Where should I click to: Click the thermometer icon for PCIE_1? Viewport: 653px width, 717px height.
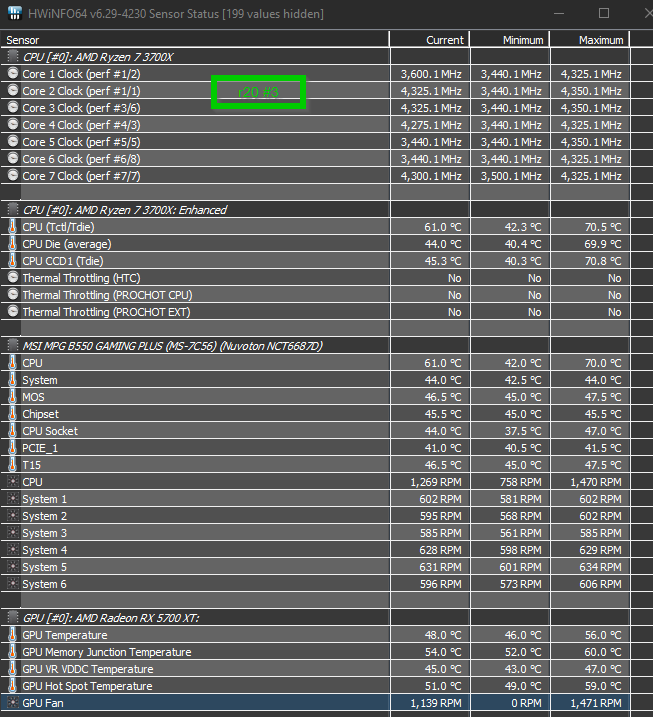pos(12,448)
